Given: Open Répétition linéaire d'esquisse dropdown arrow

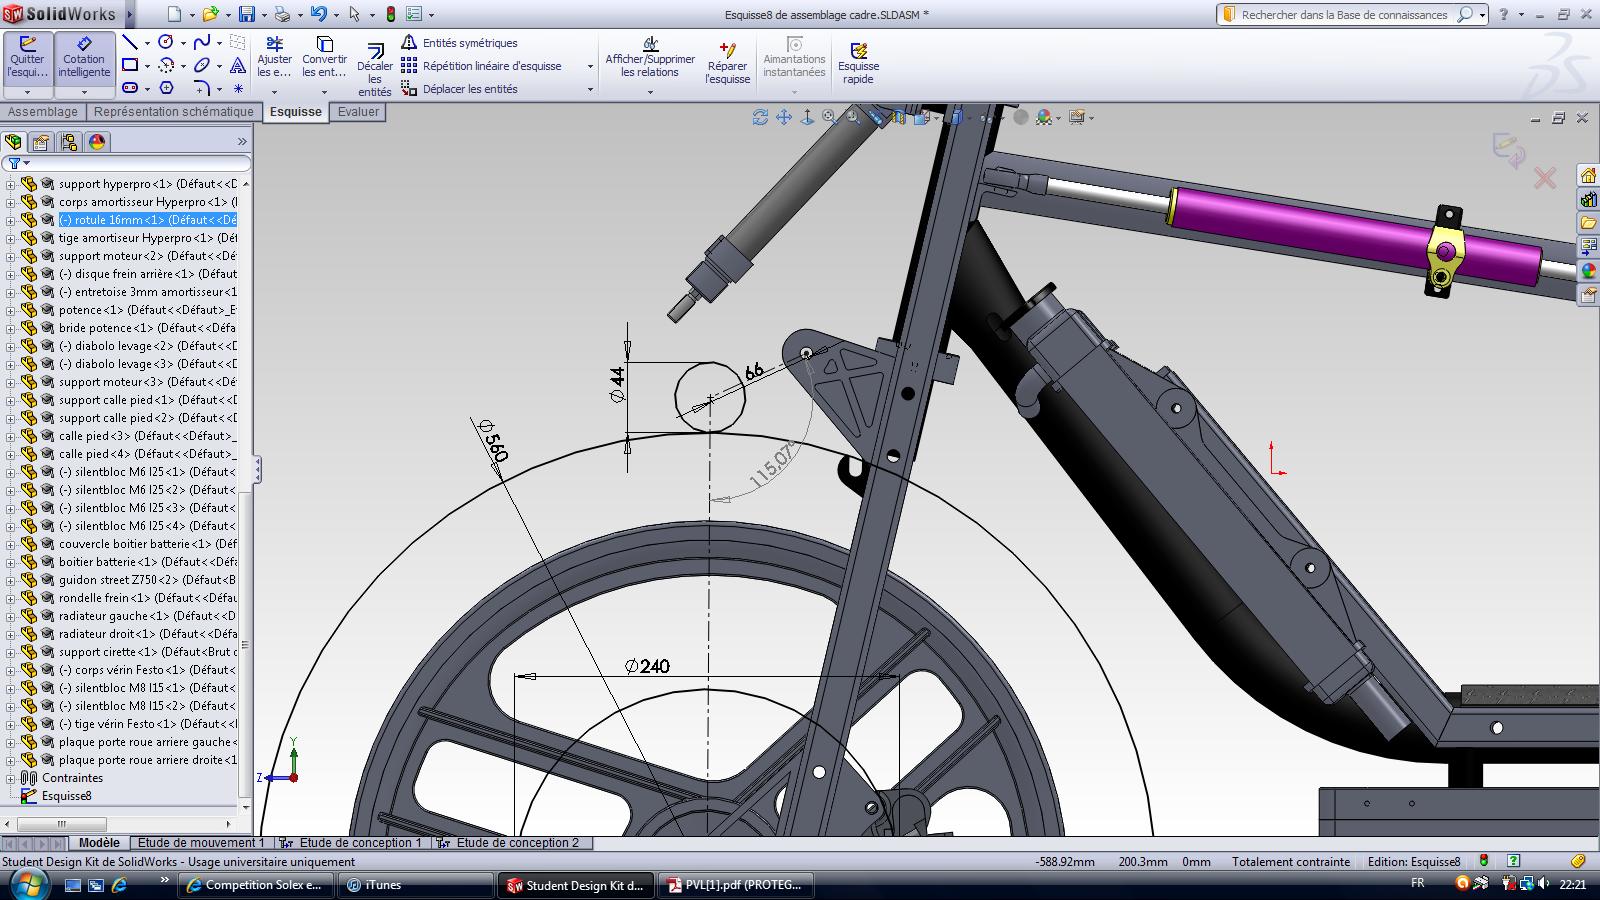Looking at the screenshot, I should coord(590,66).
